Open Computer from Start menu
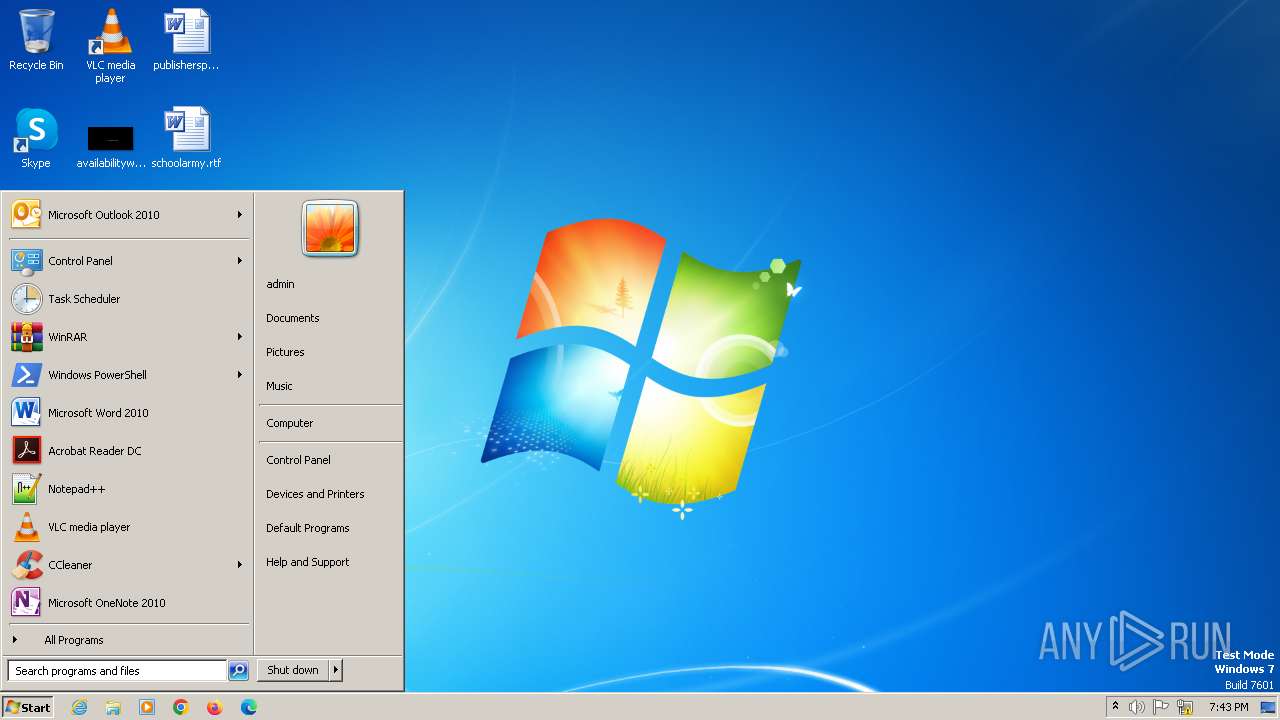Image resolution: width=1280 pixels, height=720 pixels. click(x=330, y=423)
